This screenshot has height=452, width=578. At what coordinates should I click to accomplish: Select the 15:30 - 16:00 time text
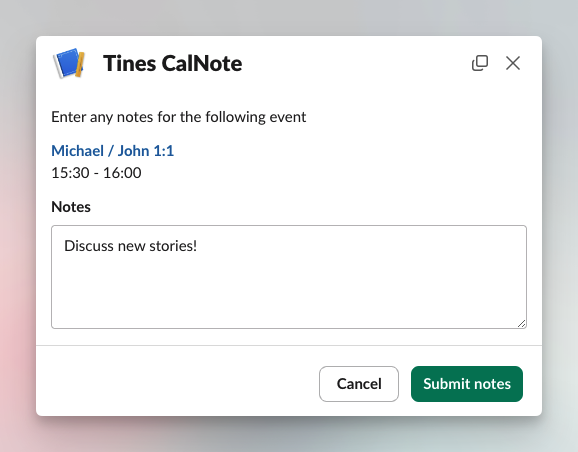pyautogui.click(x=96, y=173)
